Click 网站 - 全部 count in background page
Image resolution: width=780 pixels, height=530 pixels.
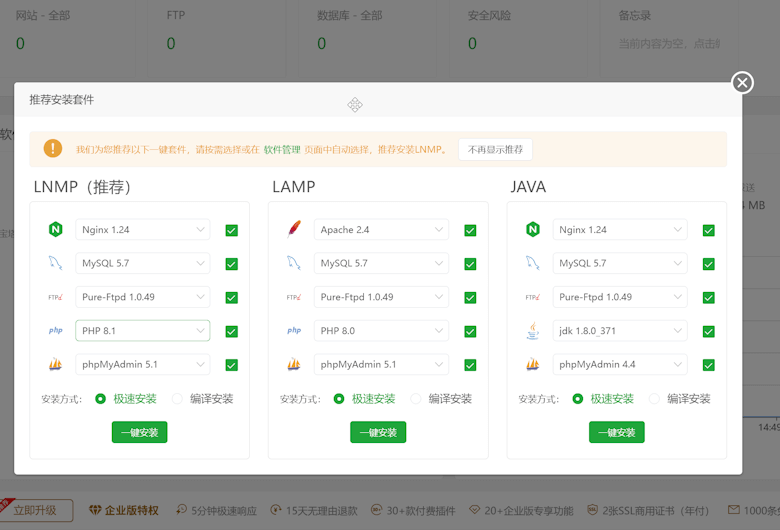pos(20,43)
